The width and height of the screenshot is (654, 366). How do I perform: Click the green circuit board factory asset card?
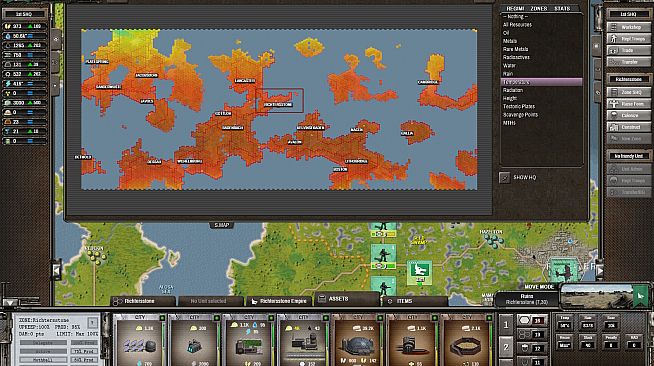click(x=248, y=340)
